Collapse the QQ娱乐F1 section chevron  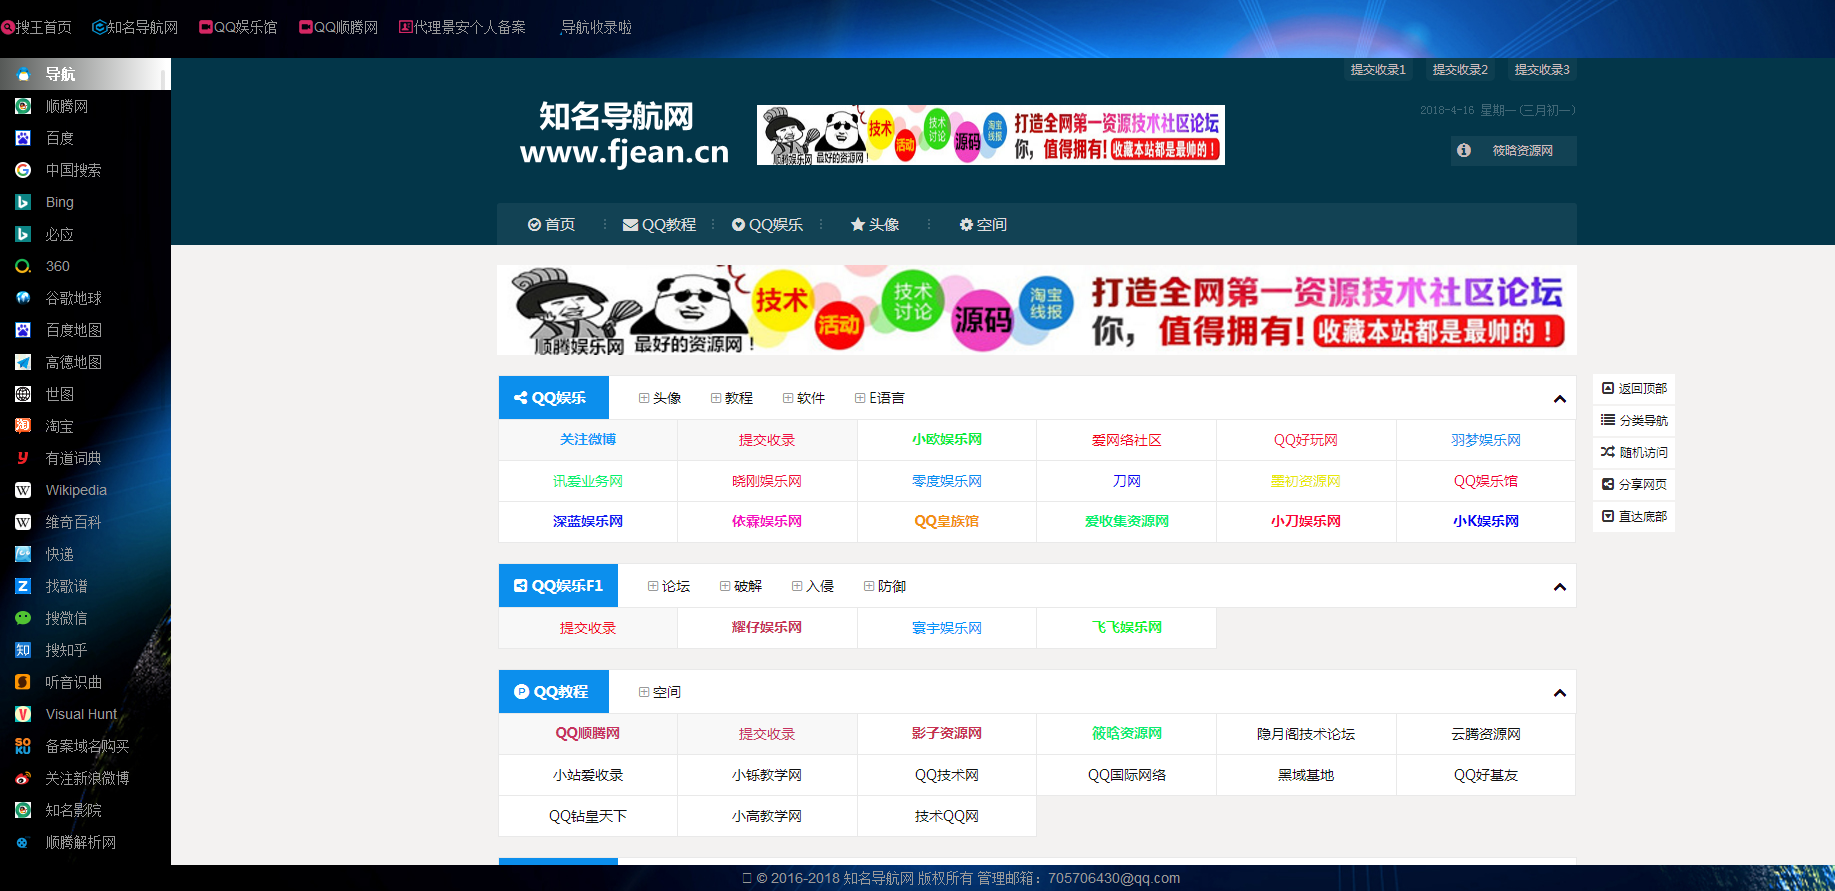click(1559, 587)
